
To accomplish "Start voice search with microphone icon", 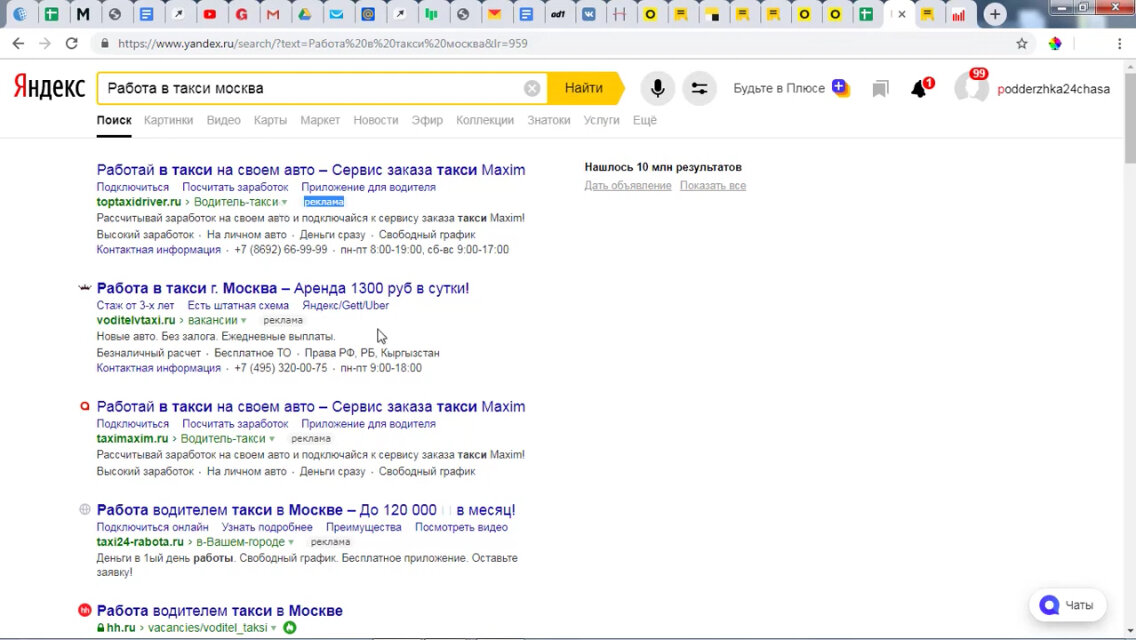I will pos(658,88).
